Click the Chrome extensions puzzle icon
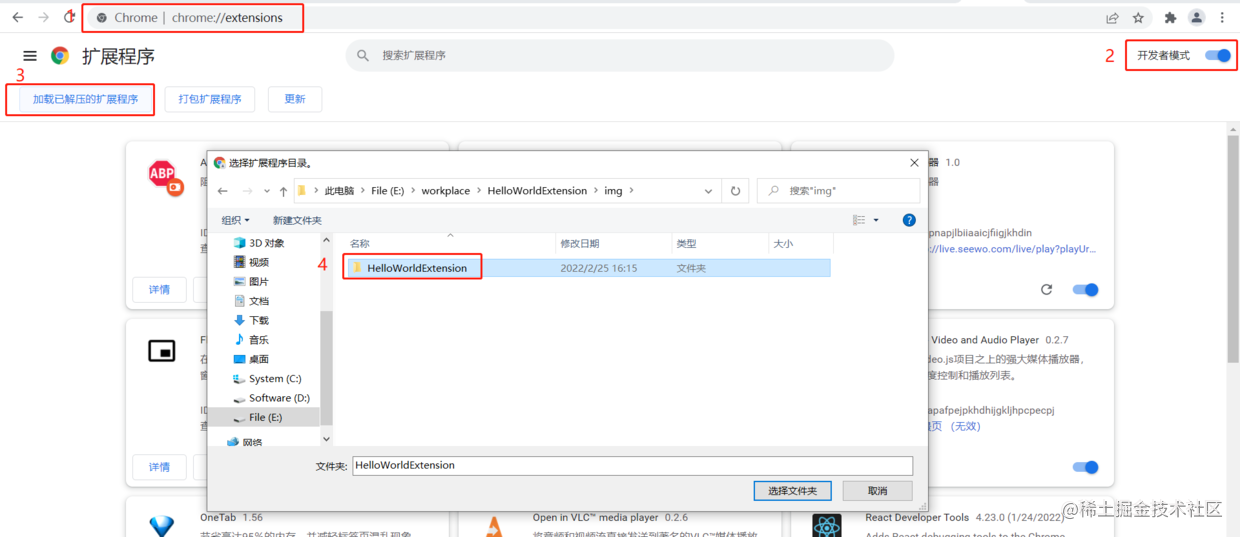This screenshot has width=1240, height=537. [x=1170, y=17]
